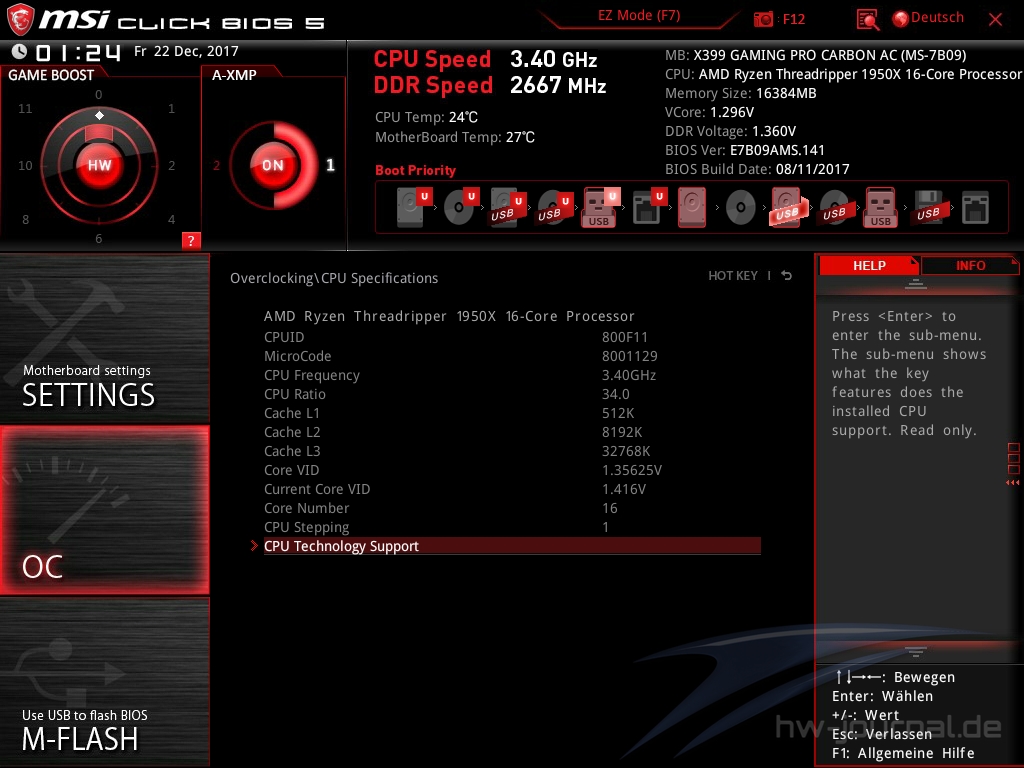Expand the CPU Technology Support sub-menu

pos(512,546)
